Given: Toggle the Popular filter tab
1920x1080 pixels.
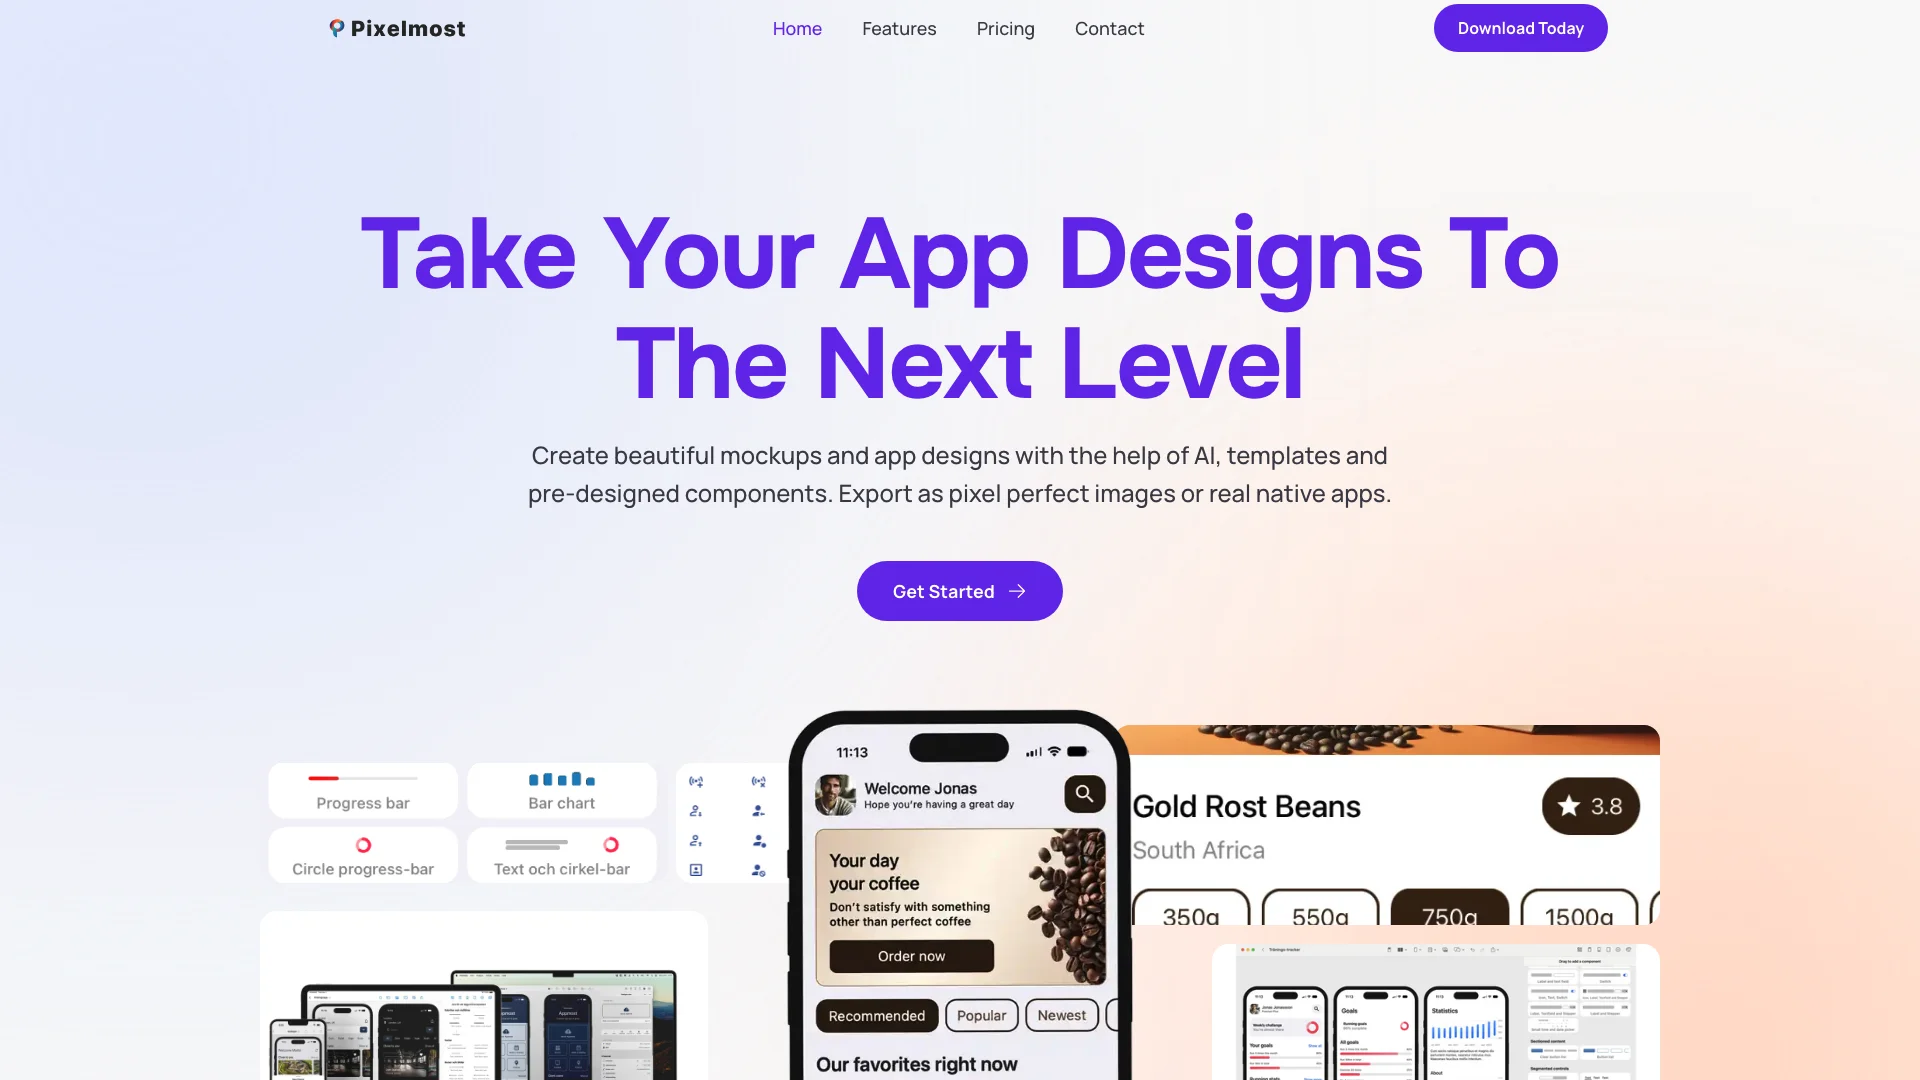Looking at the screenshot, I should (981, 1015).
